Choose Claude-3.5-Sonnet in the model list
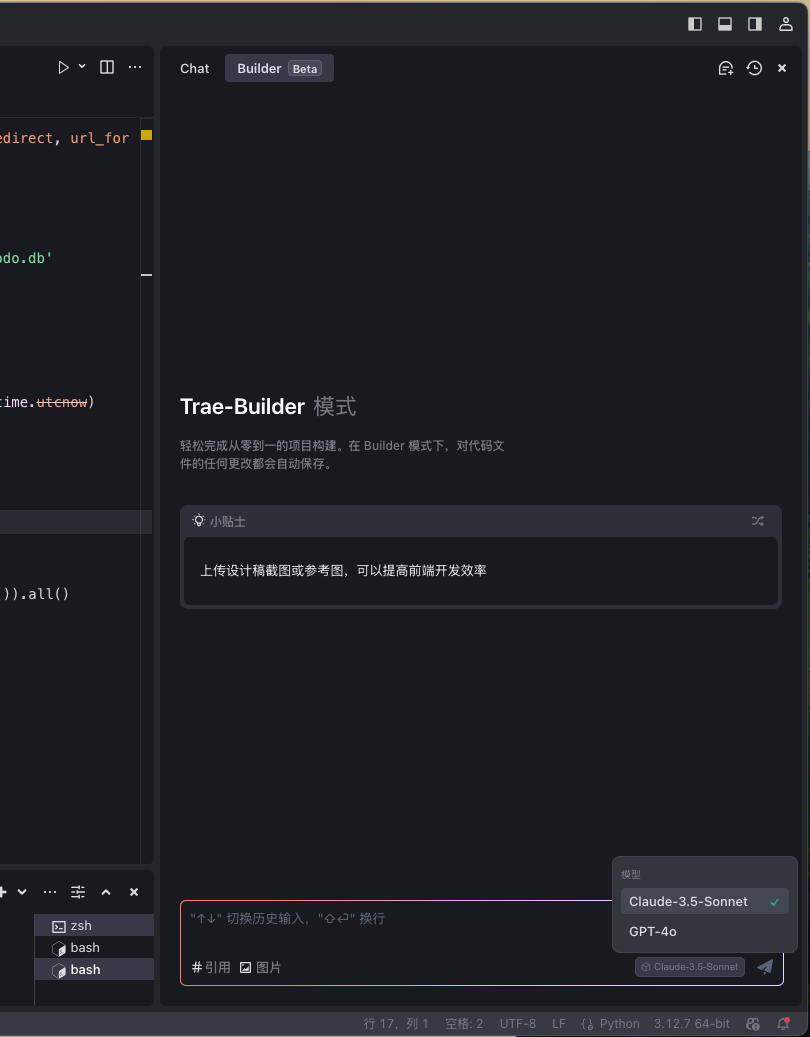 pos(704,901)
